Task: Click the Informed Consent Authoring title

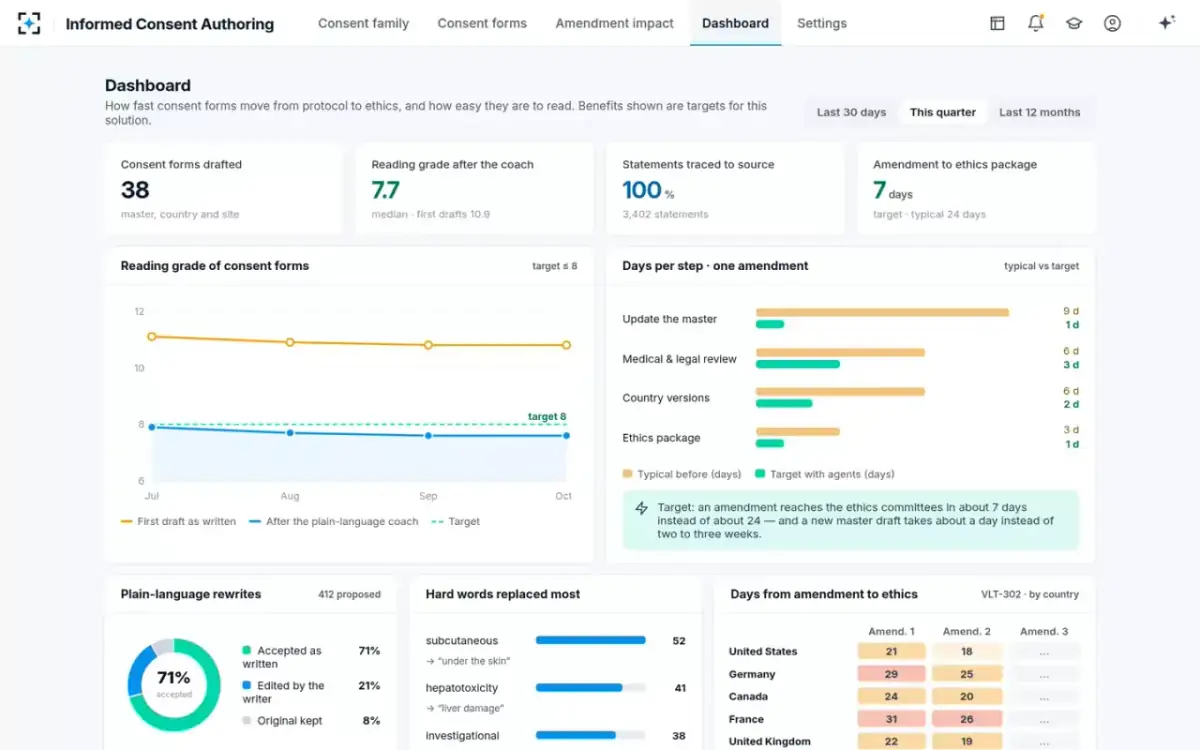Action: coord(169,23)
